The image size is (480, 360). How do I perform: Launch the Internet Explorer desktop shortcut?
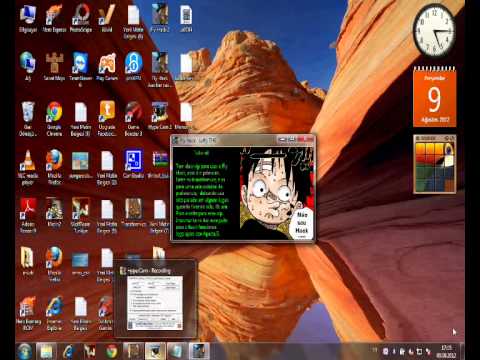coord(54,313)
